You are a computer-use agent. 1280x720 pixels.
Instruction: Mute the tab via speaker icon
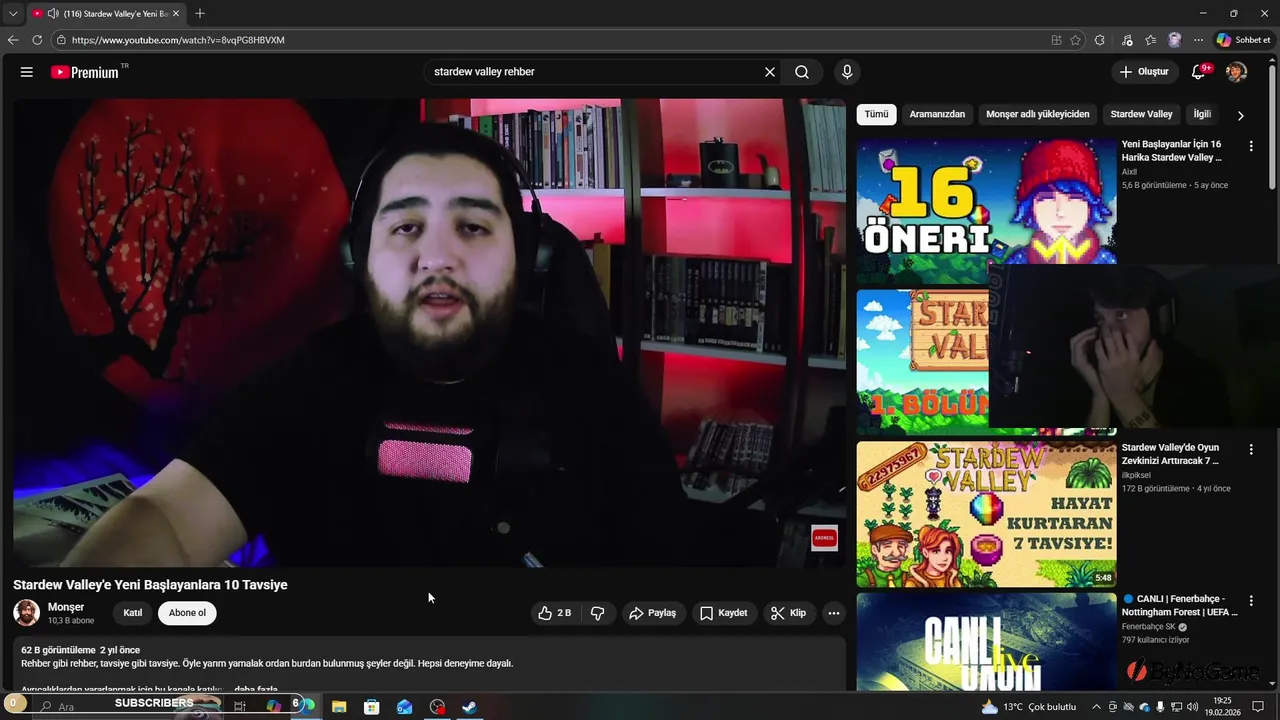click(52, 13)
